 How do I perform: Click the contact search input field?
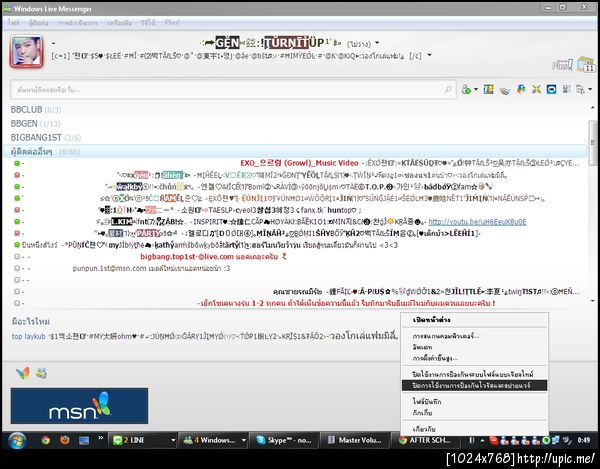(233, 90)
